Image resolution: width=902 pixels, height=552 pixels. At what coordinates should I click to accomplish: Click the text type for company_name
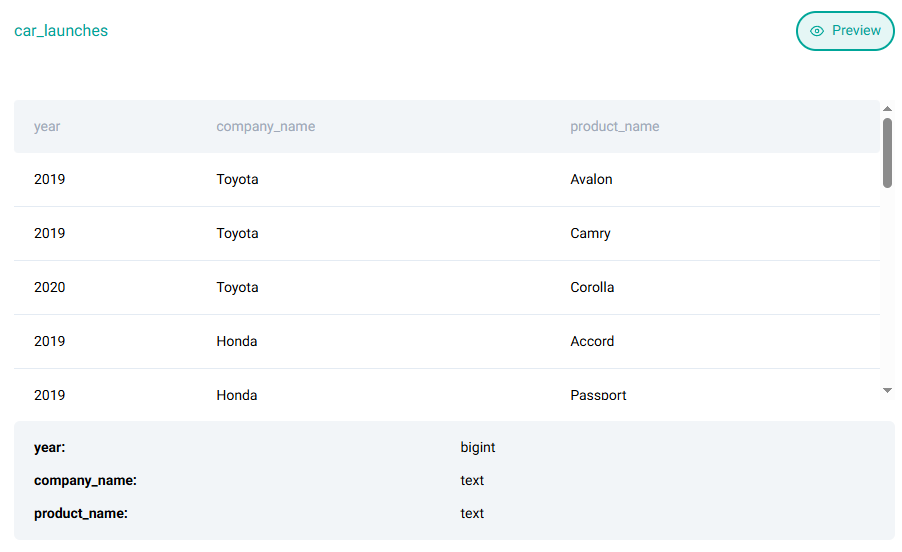(472, 481)
